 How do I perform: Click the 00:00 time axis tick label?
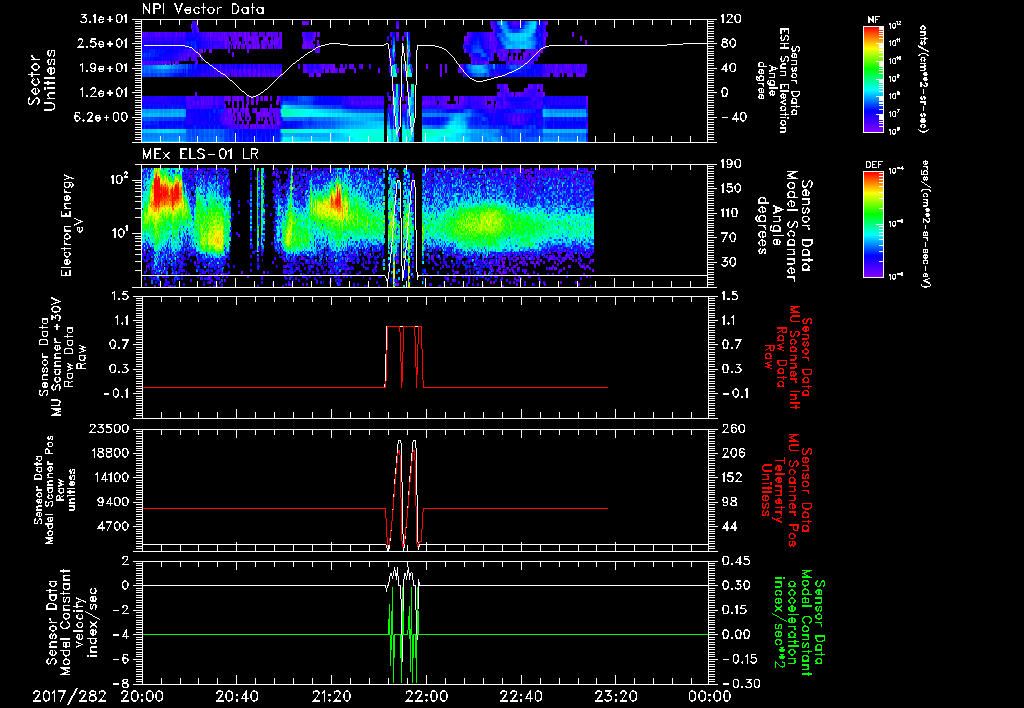pos(710,696)
